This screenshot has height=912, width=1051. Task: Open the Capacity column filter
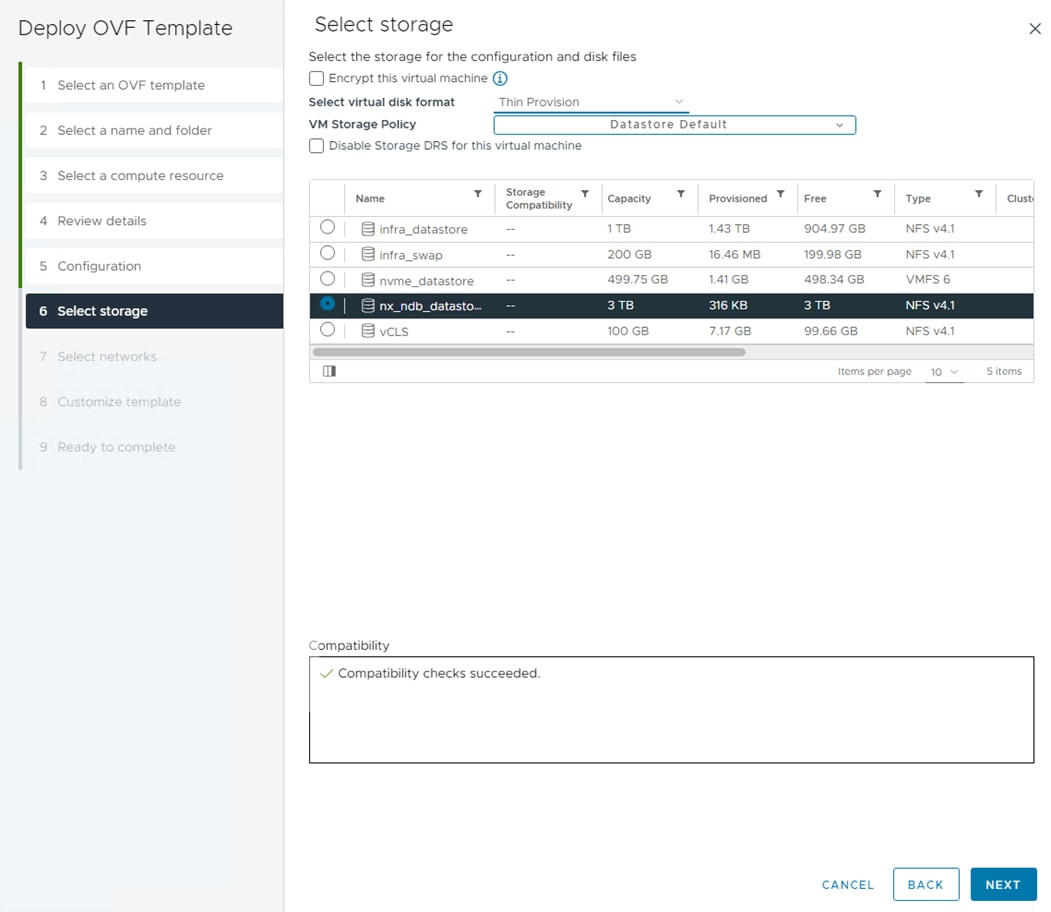click(x=681, y=194)
